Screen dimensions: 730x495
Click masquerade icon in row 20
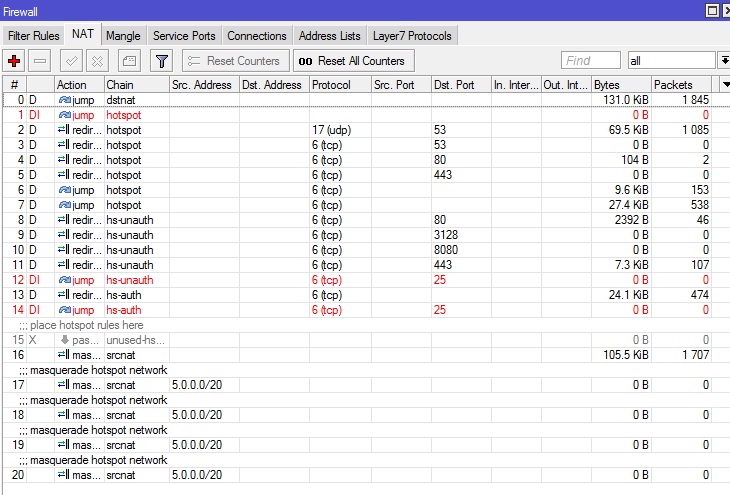64,475
